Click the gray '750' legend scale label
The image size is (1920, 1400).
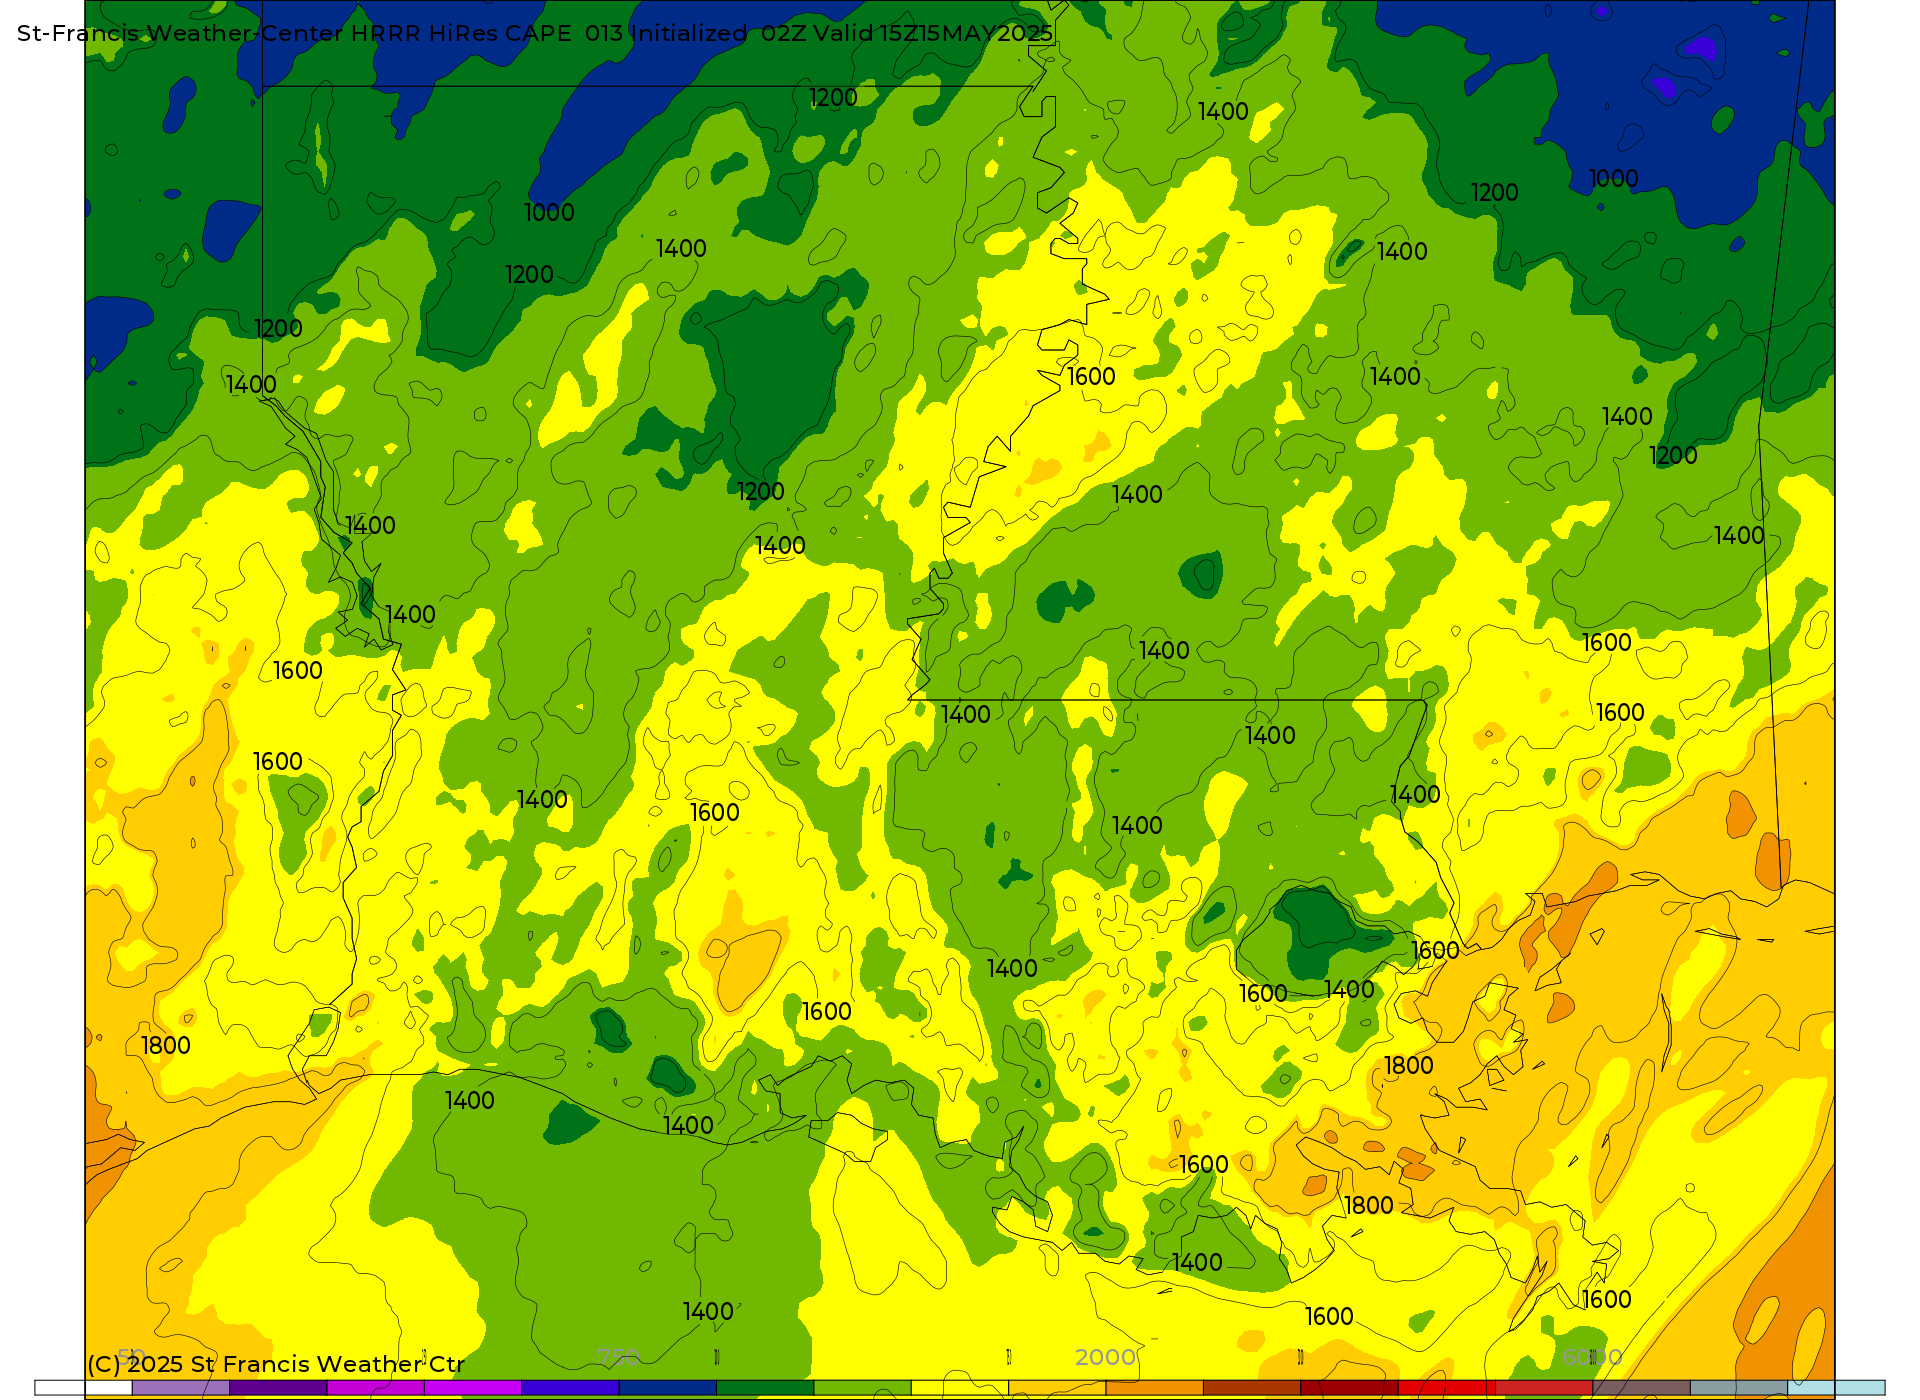[x=618, y=1357]
